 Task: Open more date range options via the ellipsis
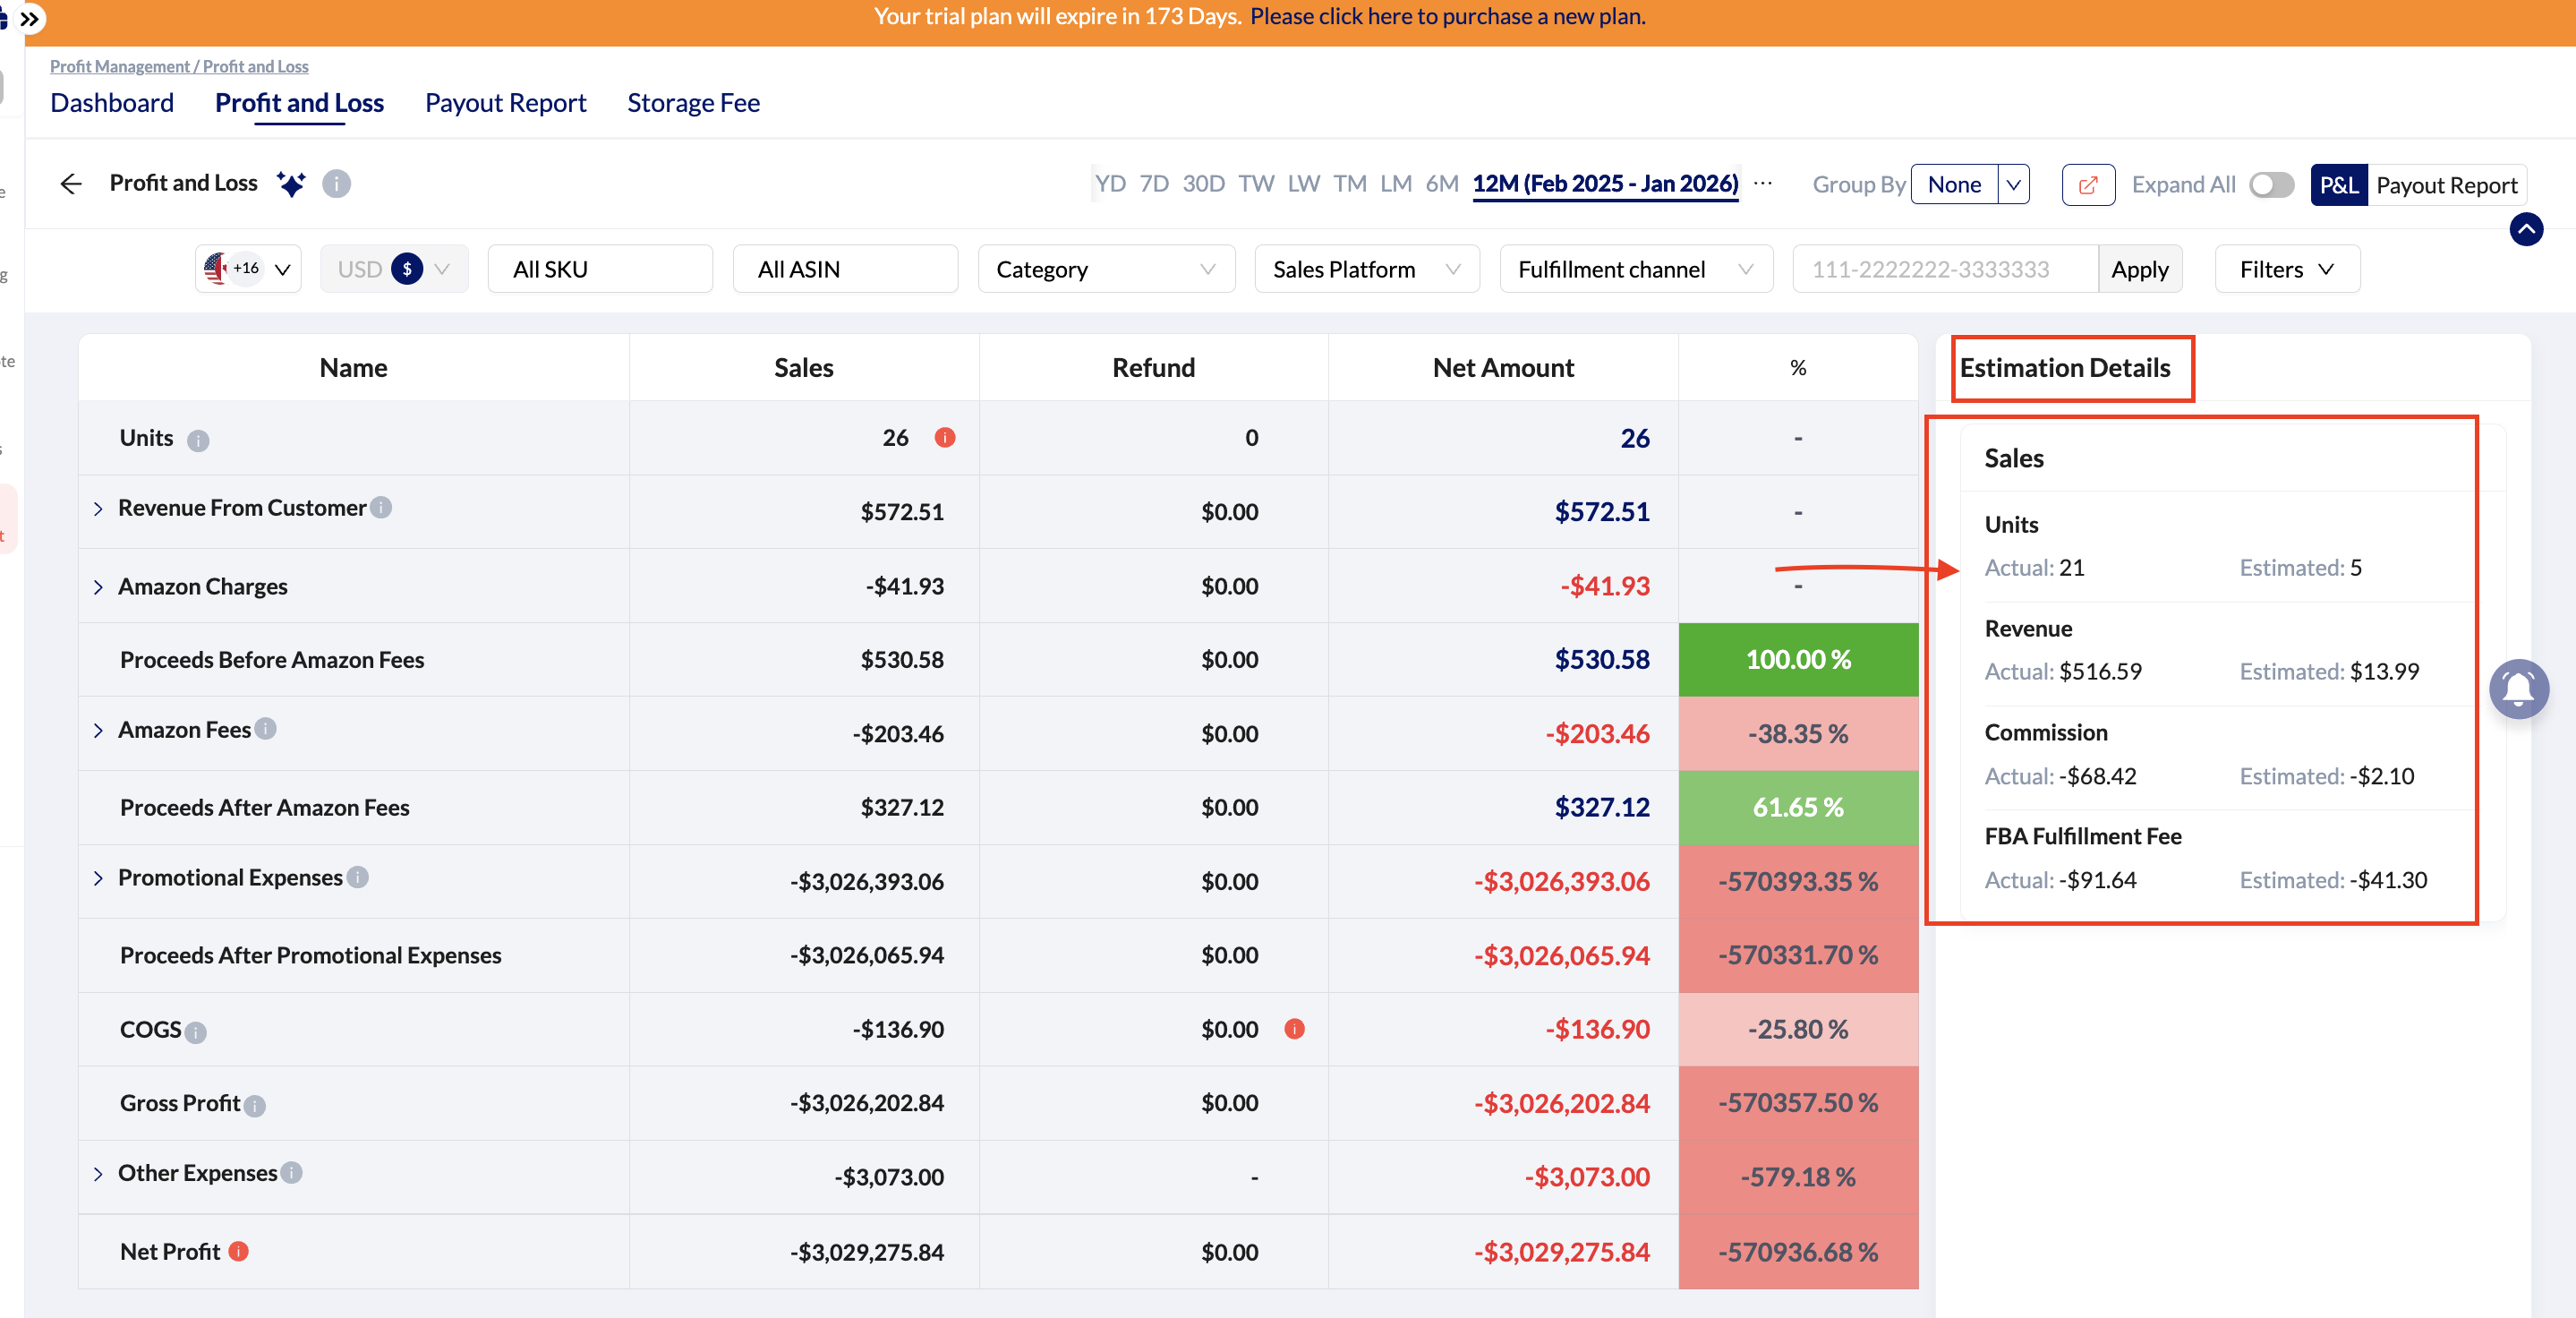1763,184
